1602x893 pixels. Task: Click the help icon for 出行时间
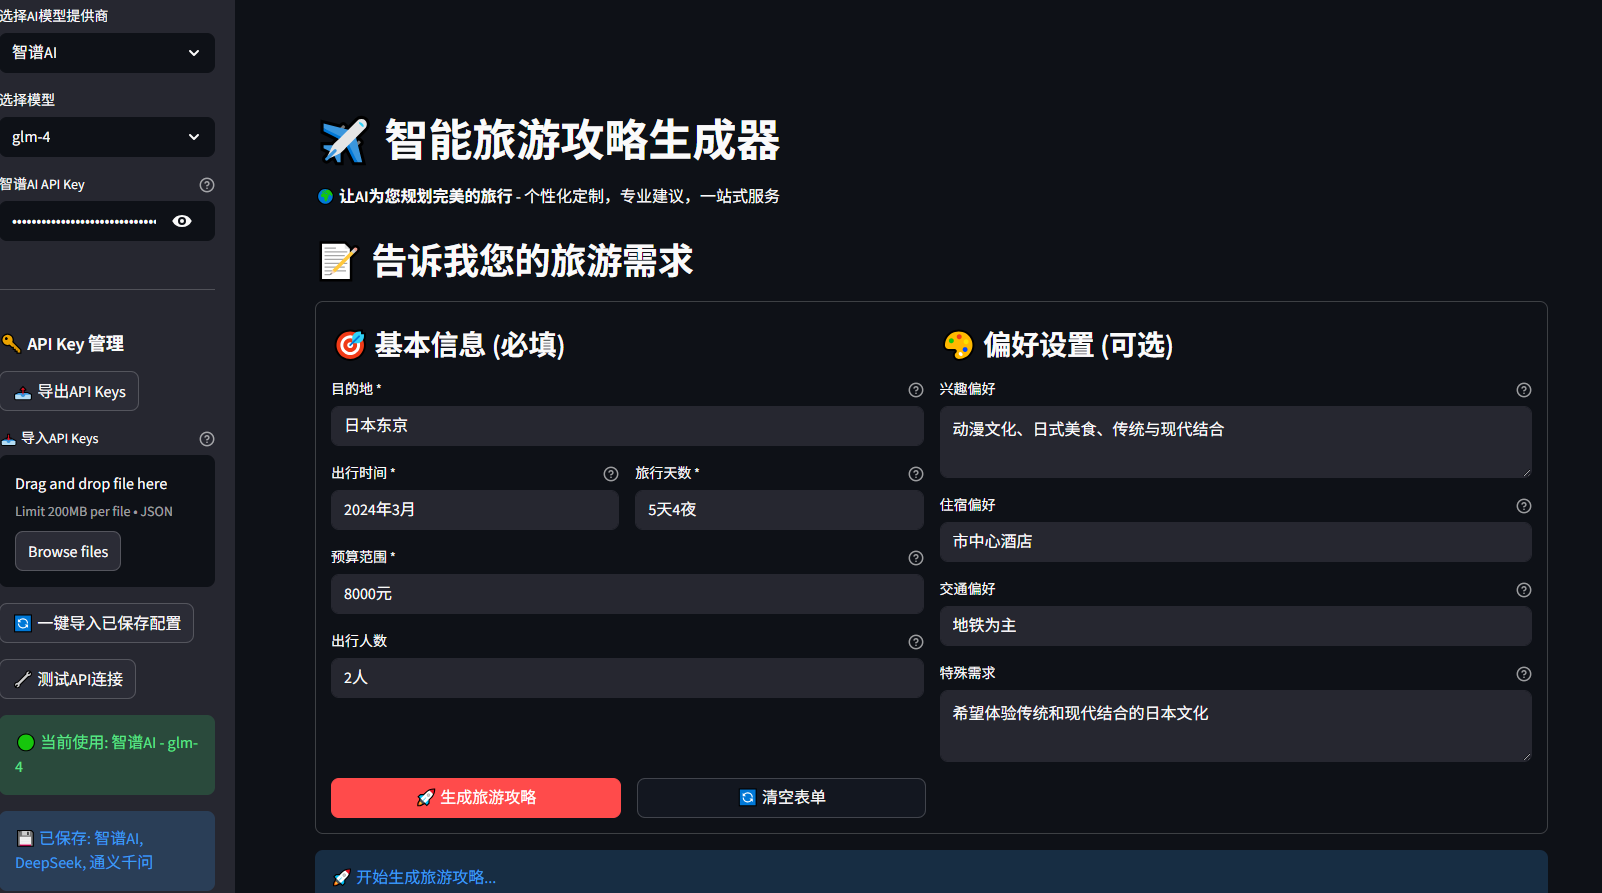tap(611, 474)
